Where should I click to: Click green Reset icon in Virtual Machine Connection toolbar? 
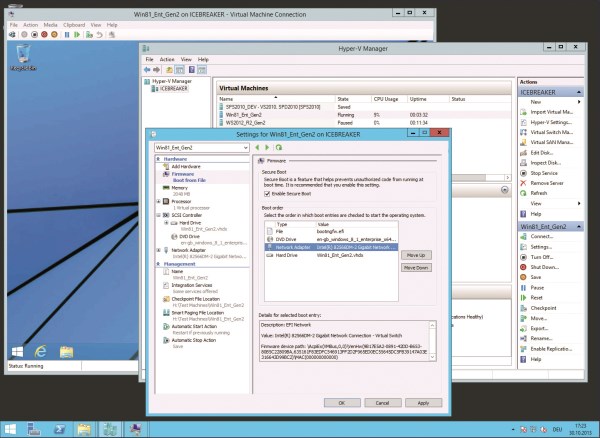click(77, 35)
